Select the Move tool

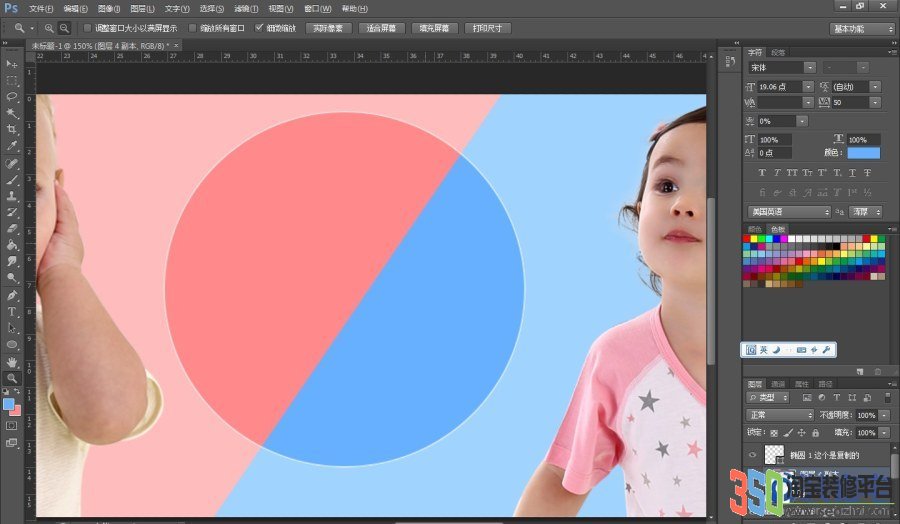pyautogui.click(x=11, y=64)
